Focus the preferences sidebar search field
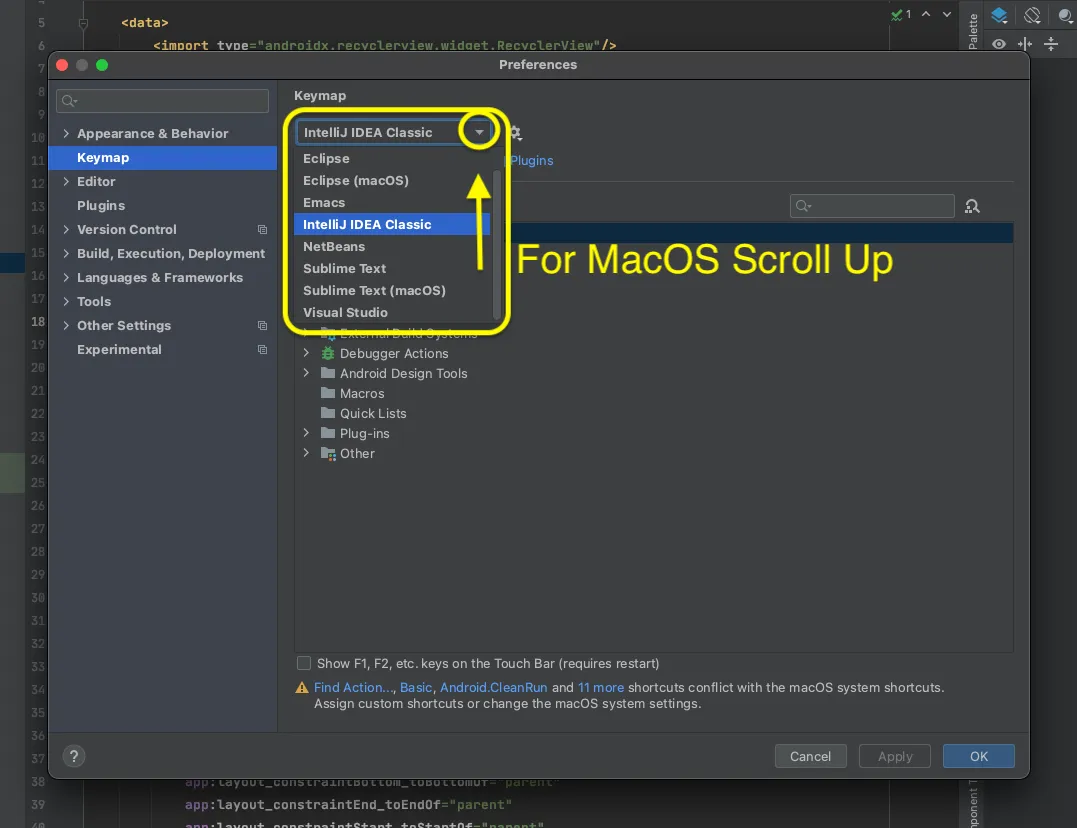 [x=163, y=101]
